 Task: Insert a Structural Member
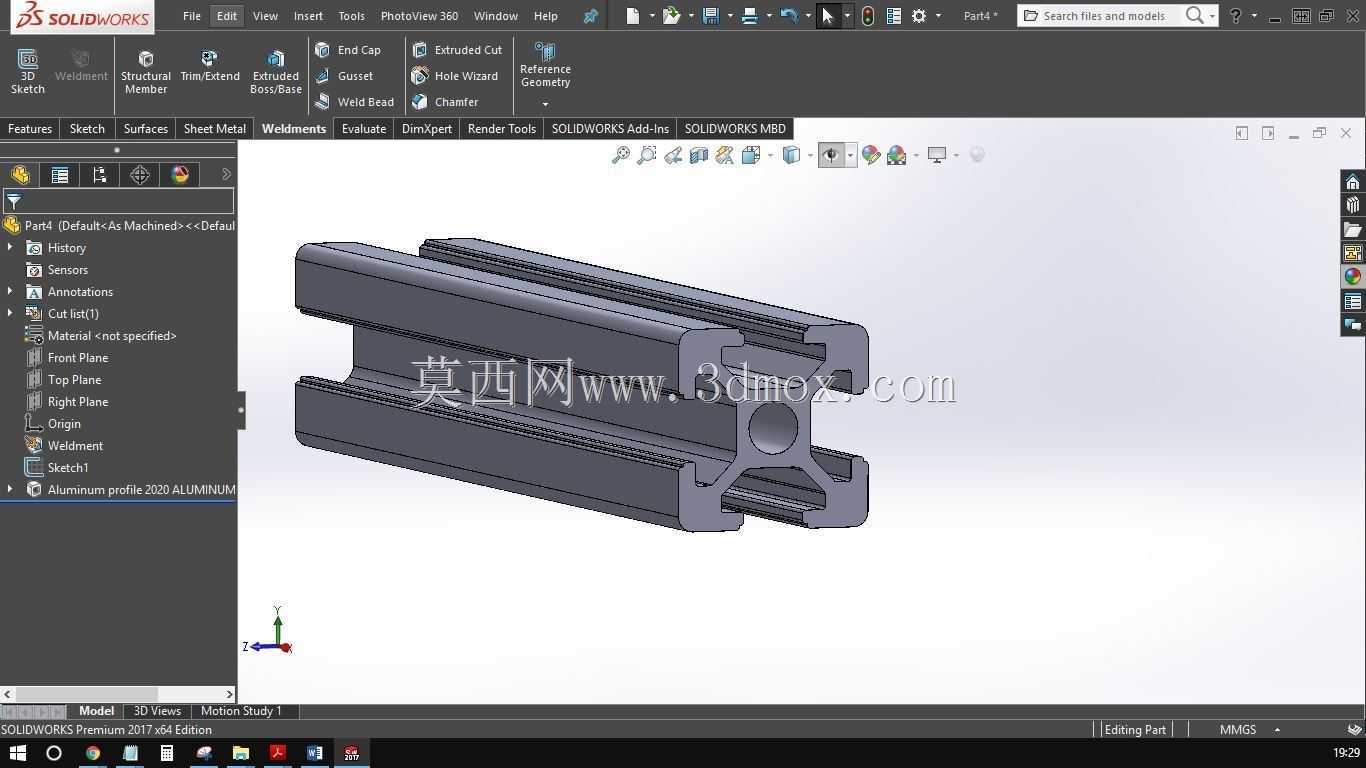(x=146, y=71)
